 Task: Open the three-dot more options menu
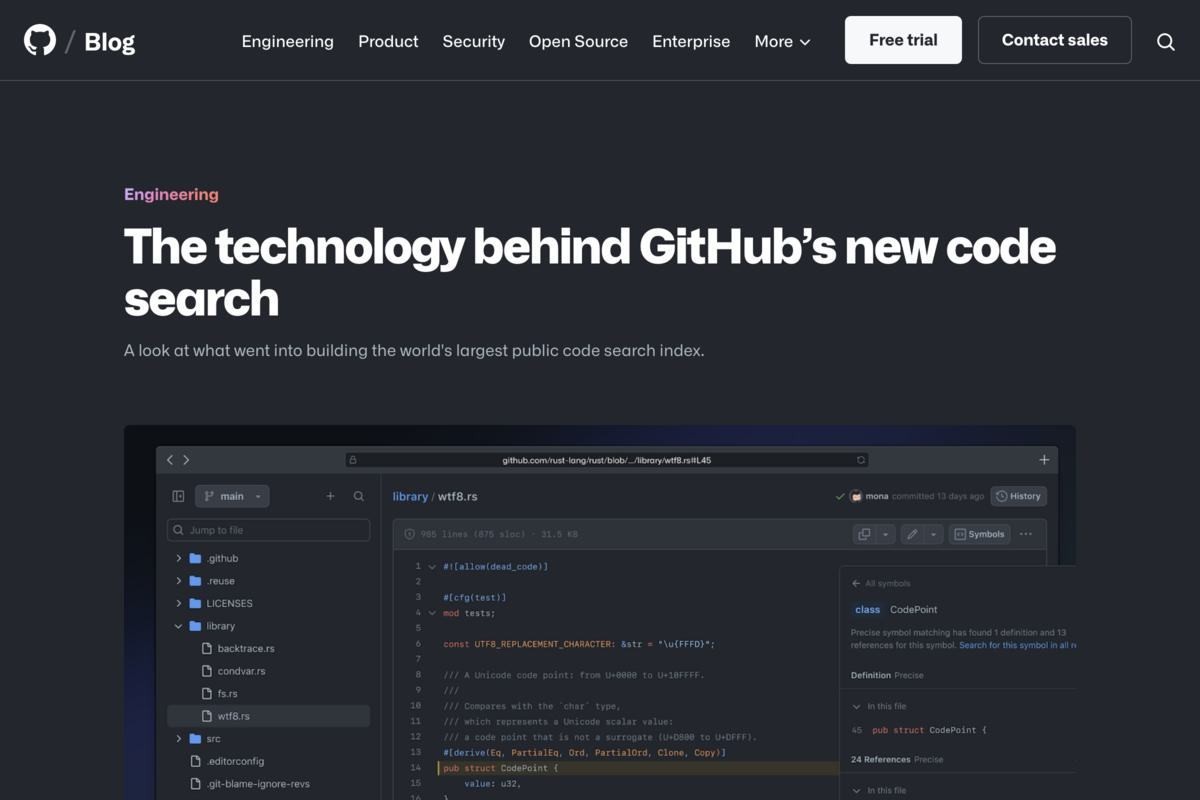(x=1026, y=534)
